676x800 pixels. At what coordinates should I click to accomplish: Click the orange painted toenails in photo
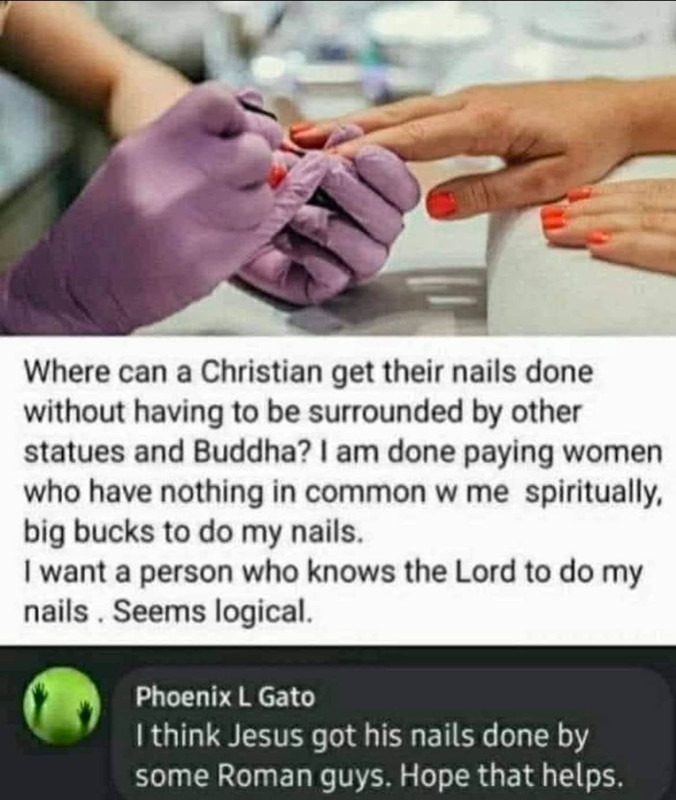click(572, 218)
